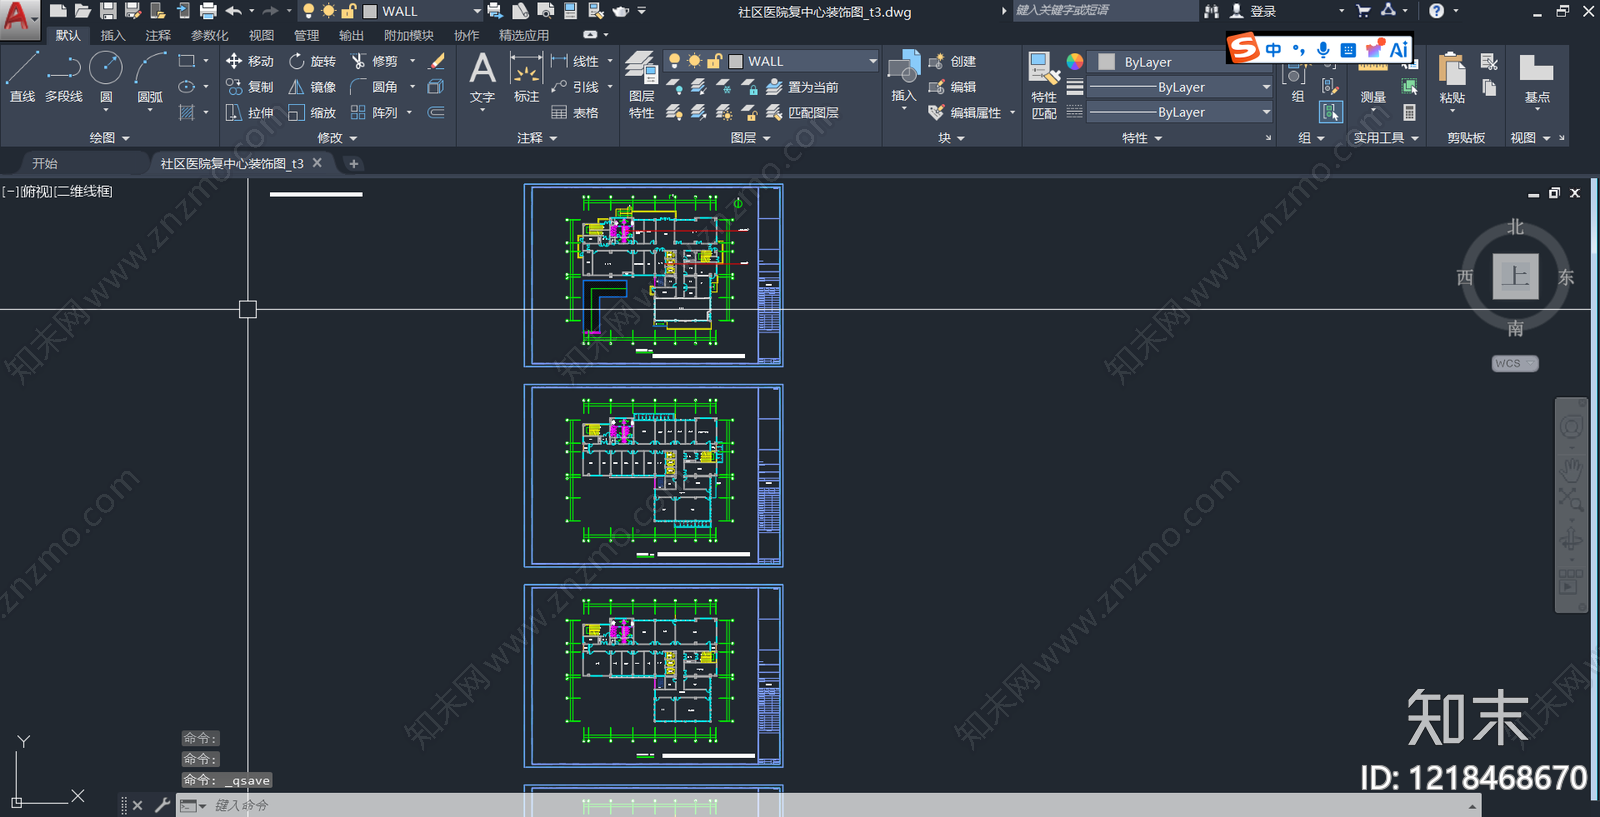The width and height of the screenshot is (1600, 817).
Task: Click the Stretch (拉伸) tool
Action: click(250, 113)
